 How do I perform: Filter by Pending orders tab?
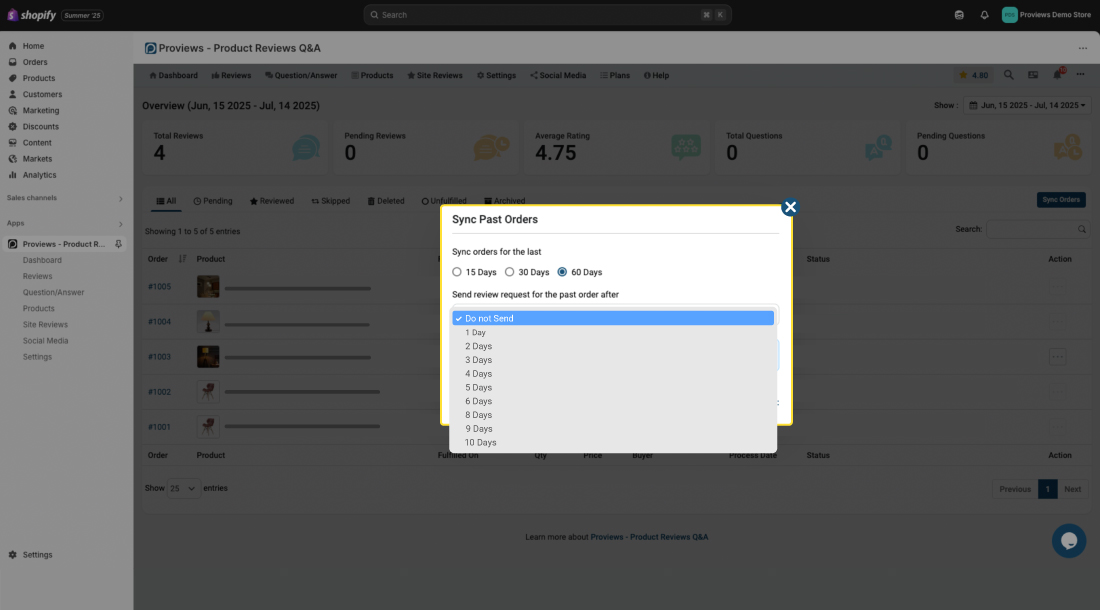click(213, 201)
